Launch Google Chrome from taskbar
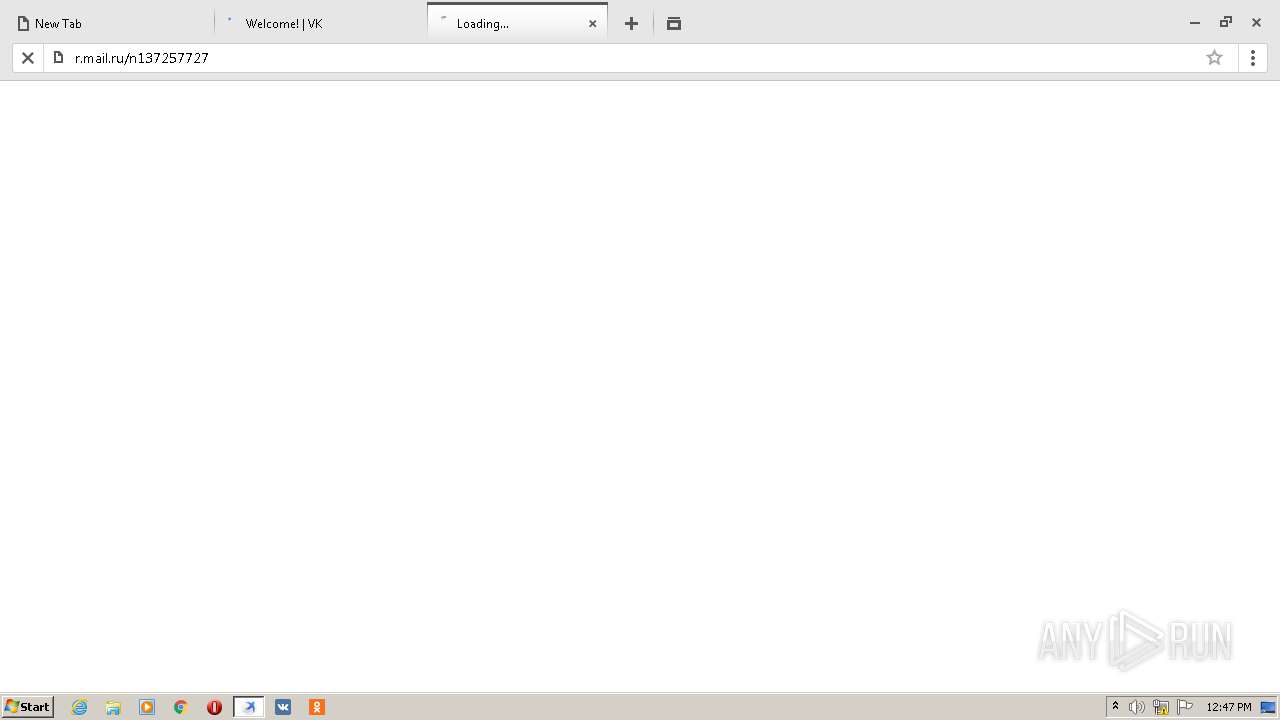Screen dimensions: 1280x720 point(181,707)
